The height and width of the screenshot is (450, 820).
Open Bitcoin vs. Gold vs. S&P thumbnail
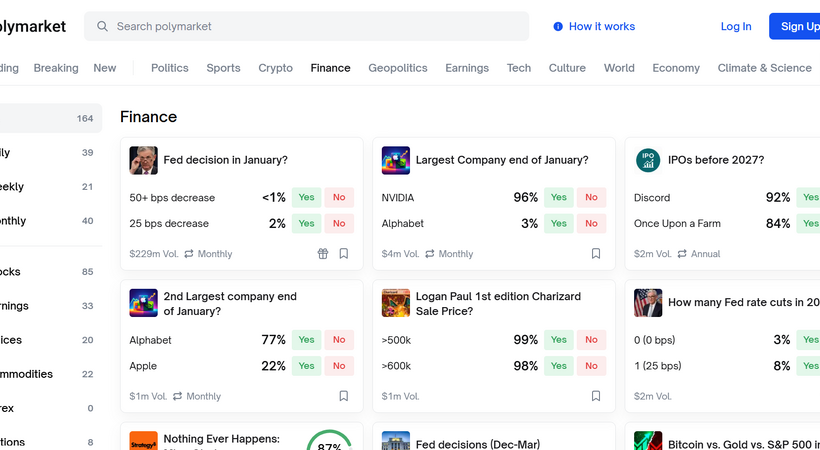click(x=648, y=441)
